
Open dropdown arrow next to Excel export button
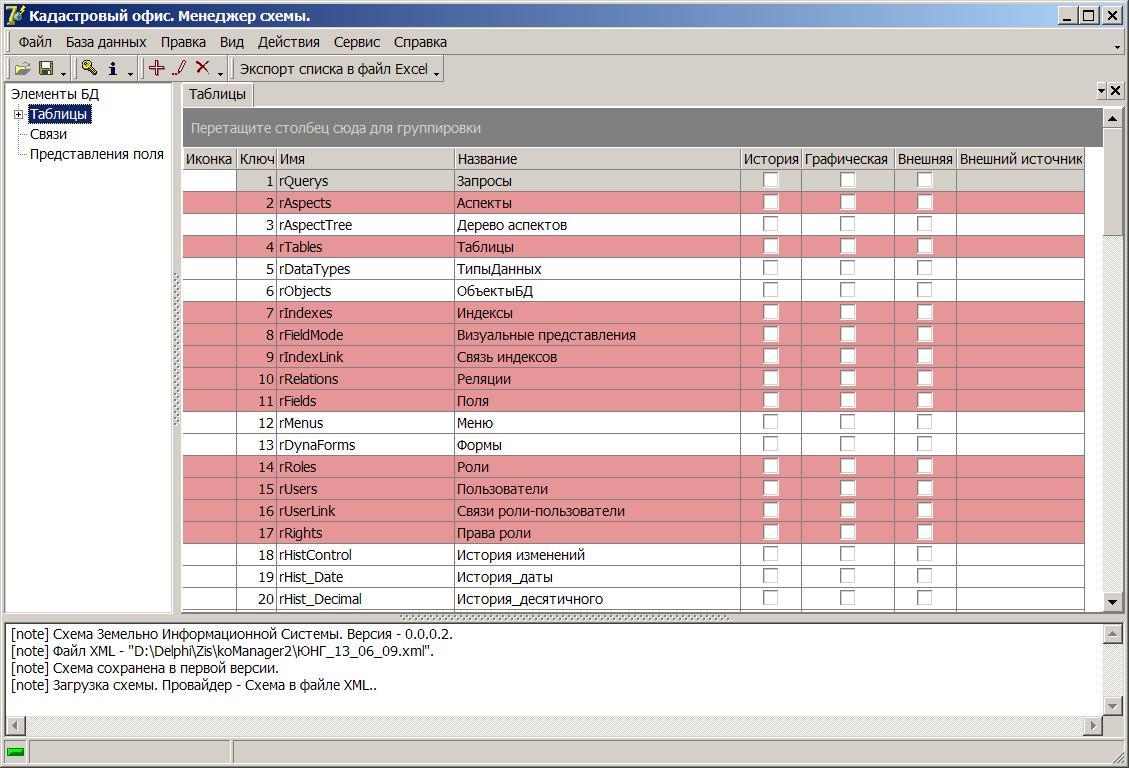pyautogui.click(x=437, y=71)
